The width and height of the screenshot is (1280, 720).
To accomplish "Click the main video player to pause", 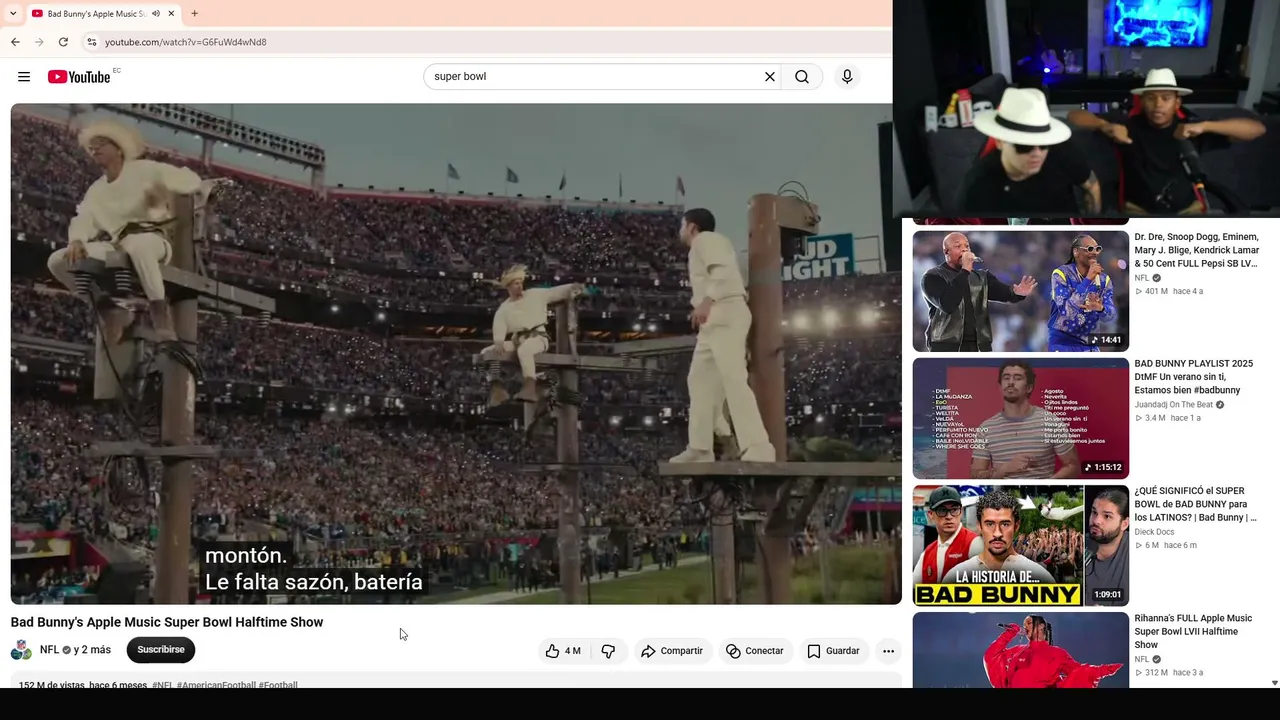I will (456, 353).
